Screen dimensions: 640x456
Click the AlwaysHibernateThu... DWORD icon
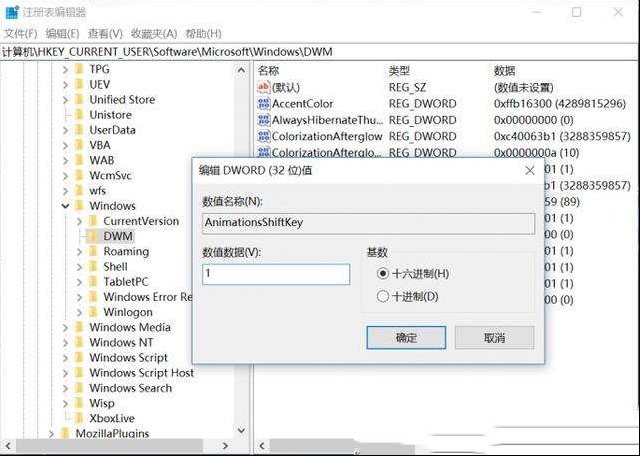click(x=264, y=120)
